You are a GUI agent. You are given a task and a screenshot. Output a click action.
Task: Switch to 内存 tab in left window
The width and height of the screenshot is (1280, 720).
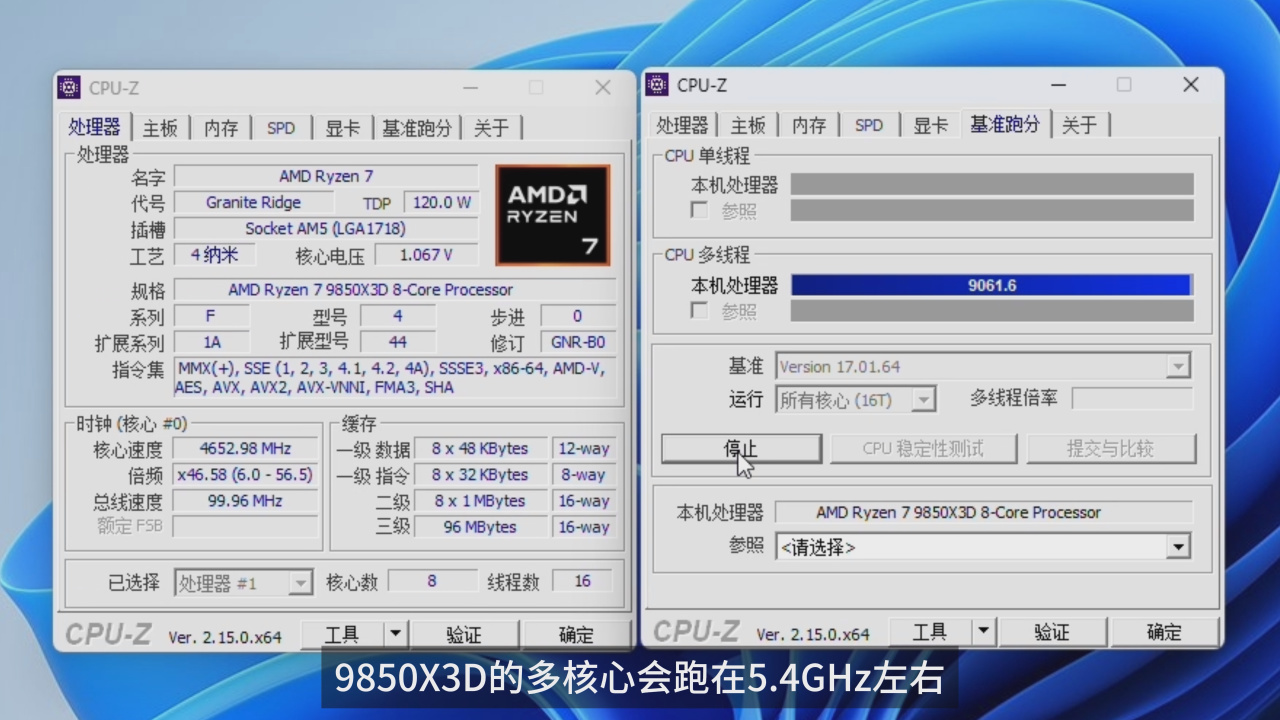[221, 128]
